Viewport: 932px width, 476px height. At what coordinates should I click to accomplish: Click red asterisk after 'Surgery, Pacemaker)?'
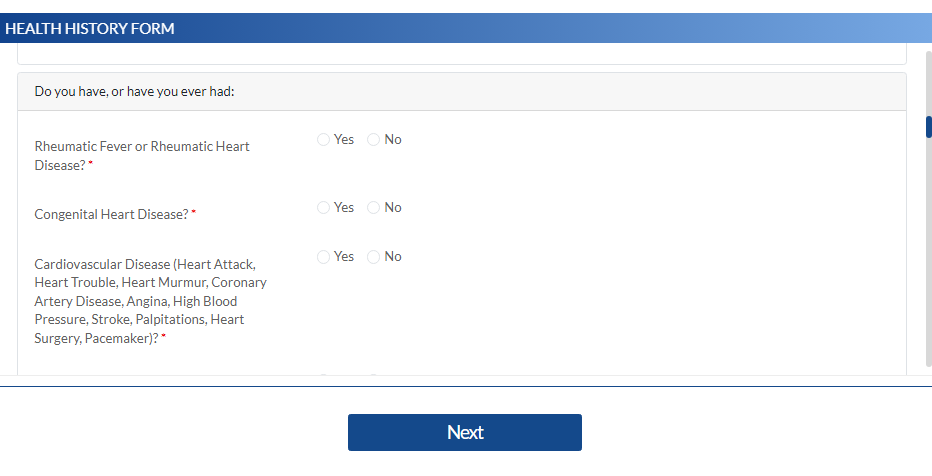point(163,339)
